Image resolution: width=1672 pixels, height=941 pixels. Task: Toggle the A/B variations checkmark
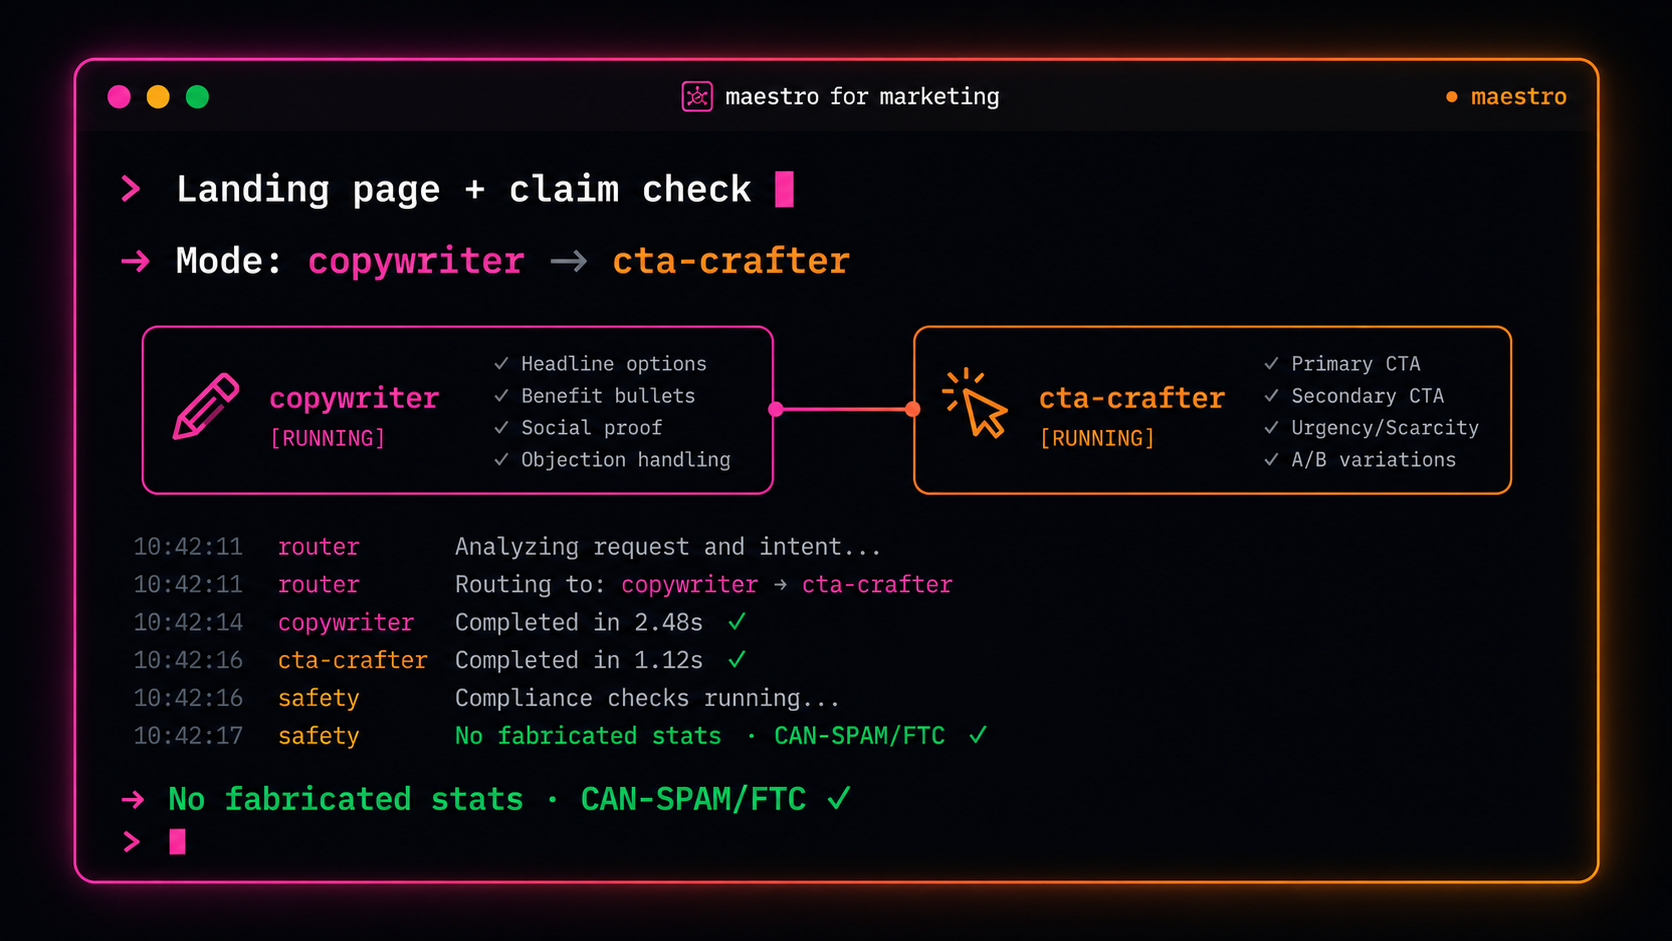point(1271,459)
